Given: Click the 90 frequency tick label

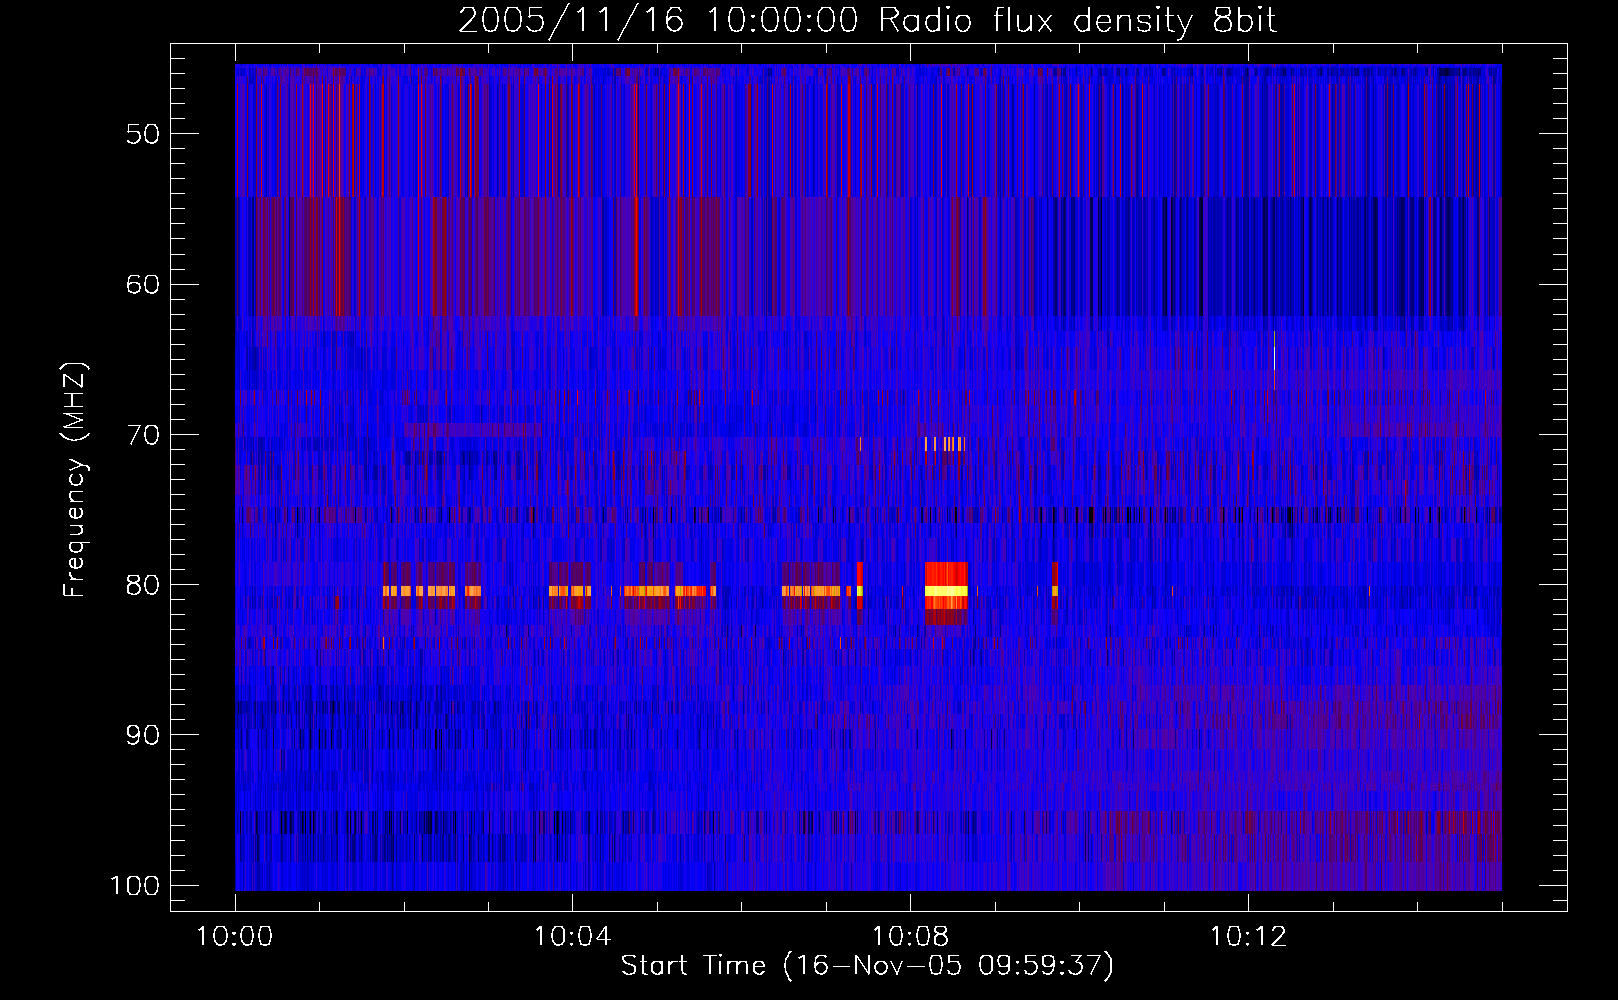Looking at the screenshot, I should [x=143, y=735].
